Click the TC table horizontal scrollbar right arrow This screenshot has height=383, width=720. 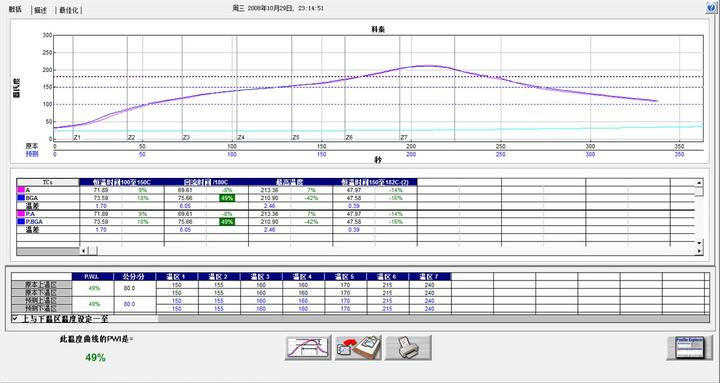pyautogui.click(x=699, y=251)
